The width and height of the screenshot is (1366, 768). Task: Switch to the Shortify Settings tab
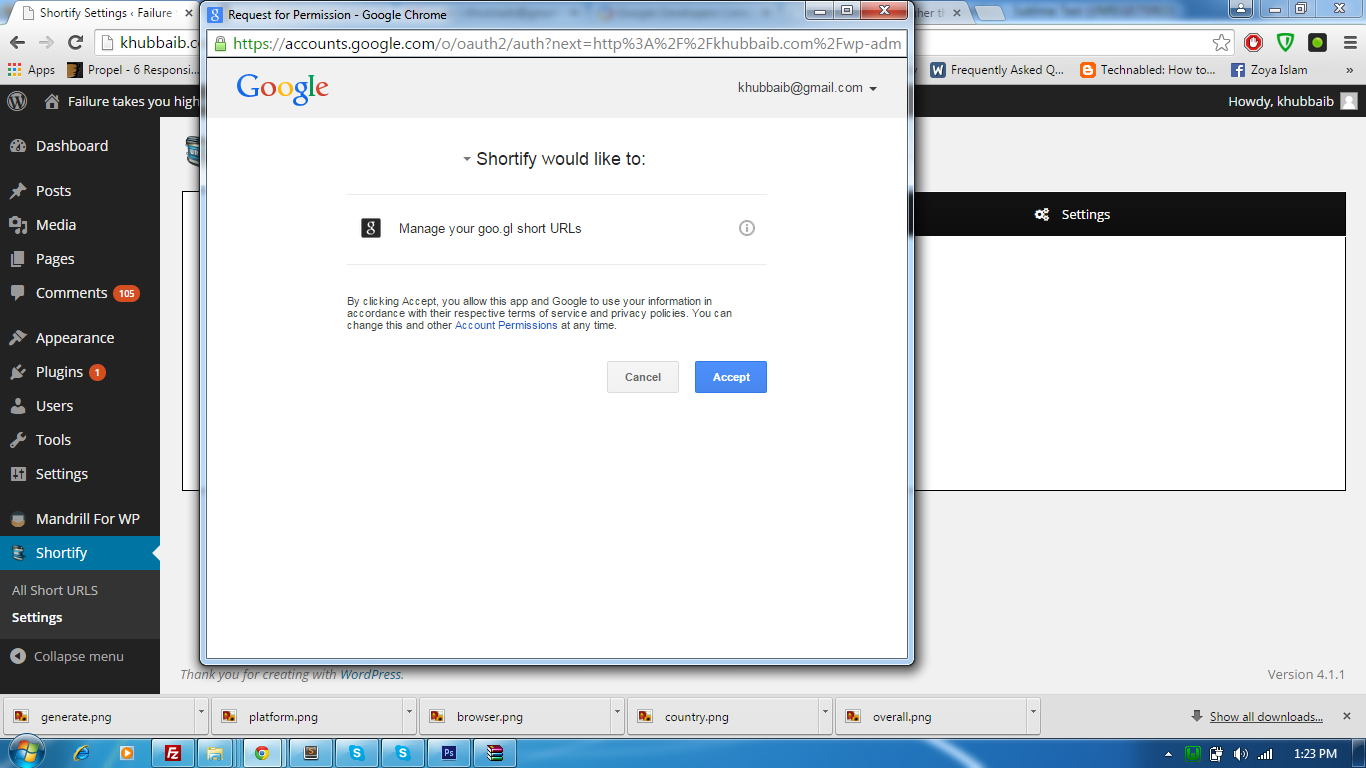point(1073,214)
